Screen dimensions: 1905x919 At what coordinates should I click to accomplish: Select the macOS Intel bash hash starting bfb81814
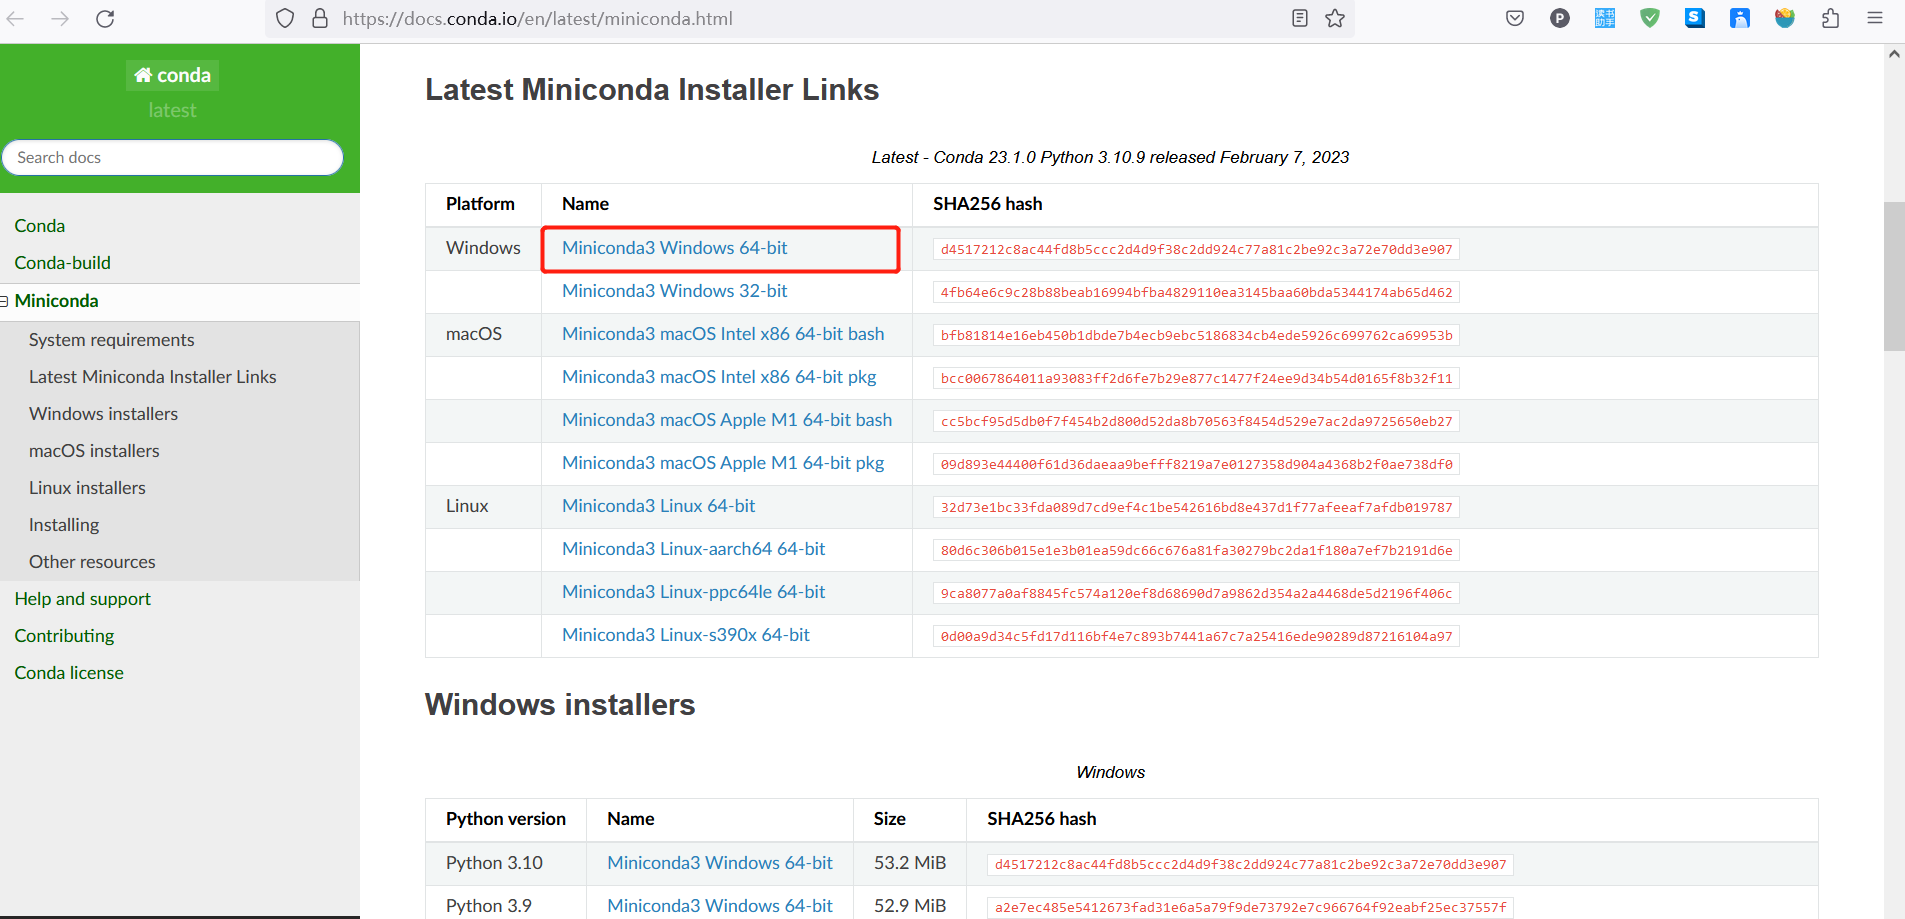[1196, 336]
